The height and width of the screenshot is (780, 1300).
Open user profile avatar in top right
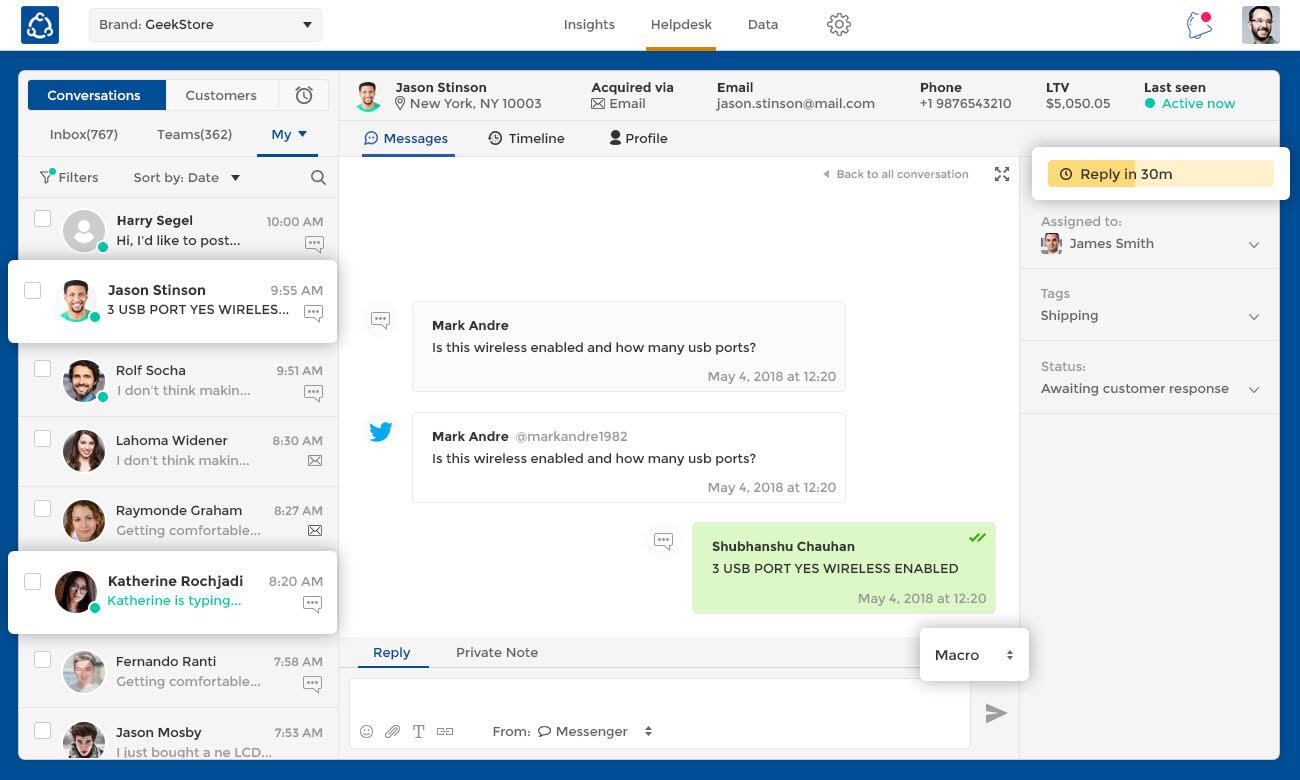1261,25
